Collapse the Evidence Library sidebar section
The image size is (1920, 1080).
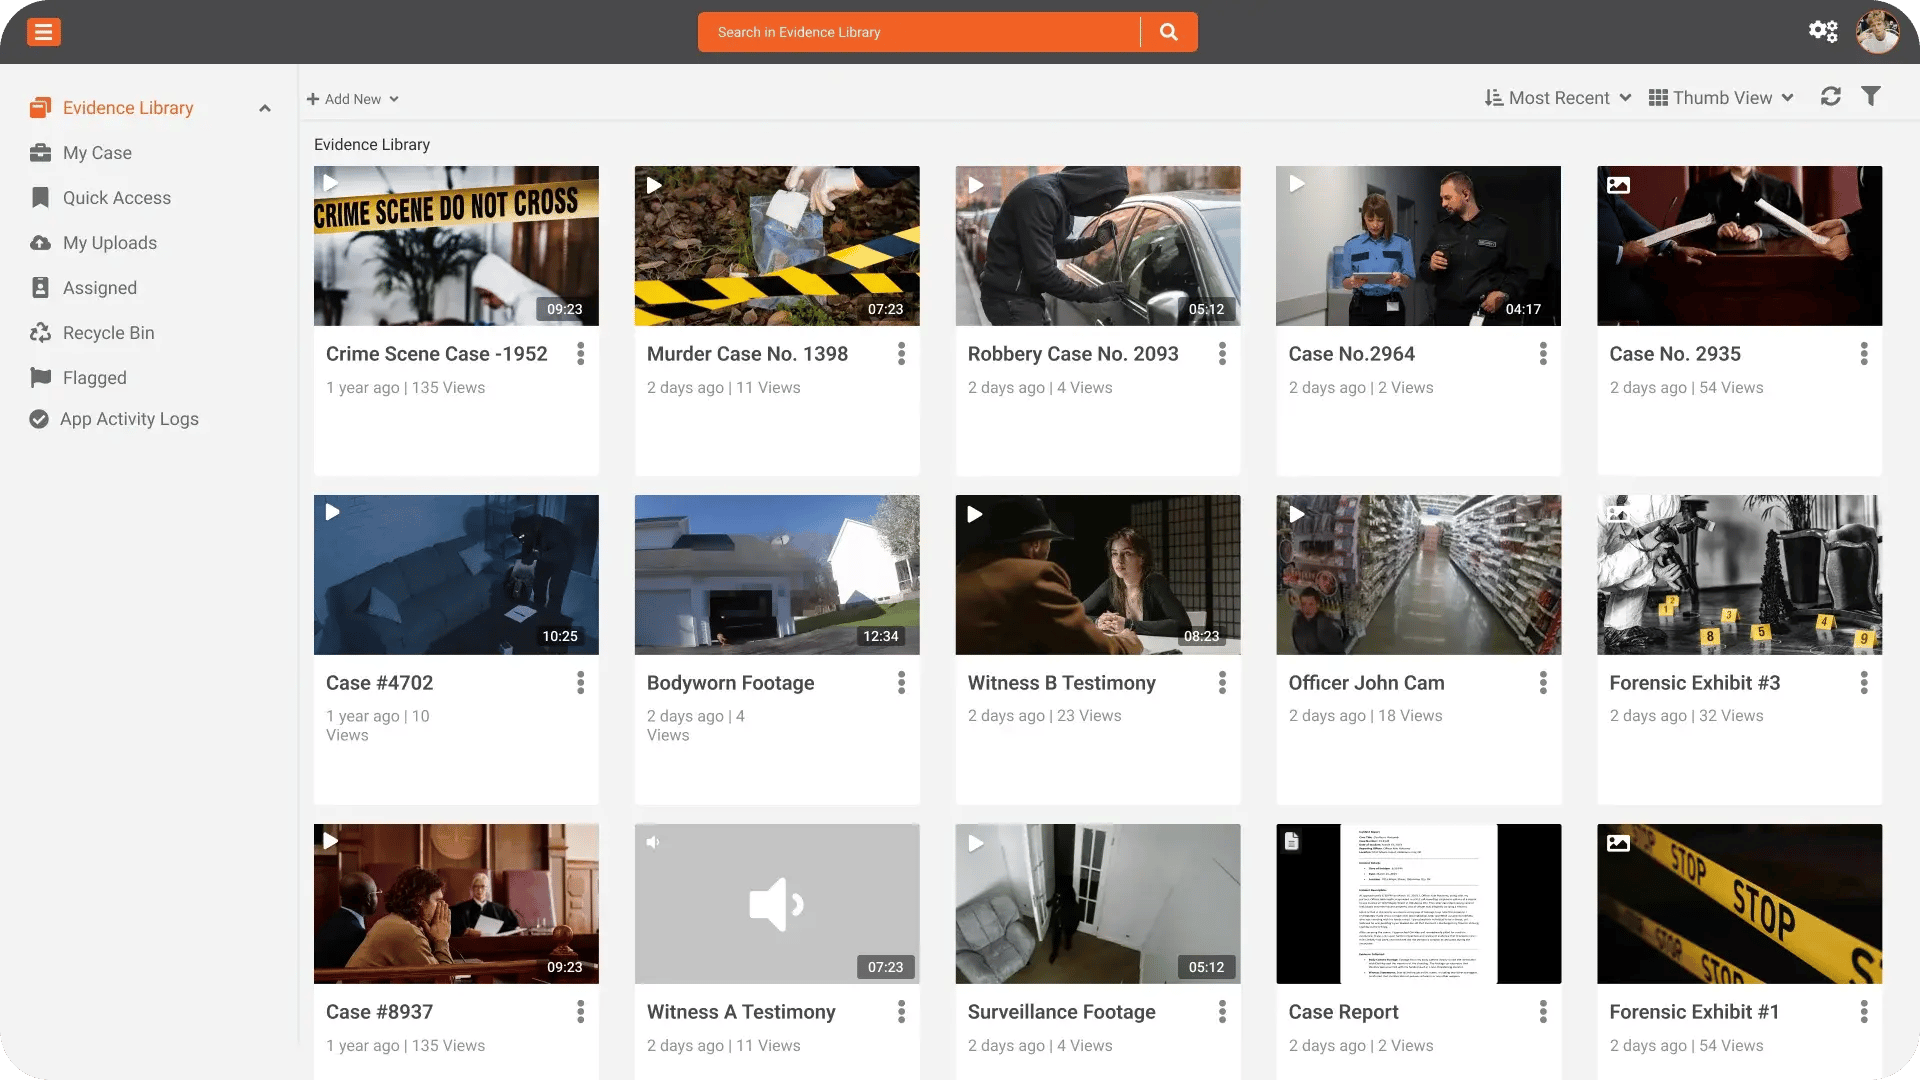pos(265,108)
